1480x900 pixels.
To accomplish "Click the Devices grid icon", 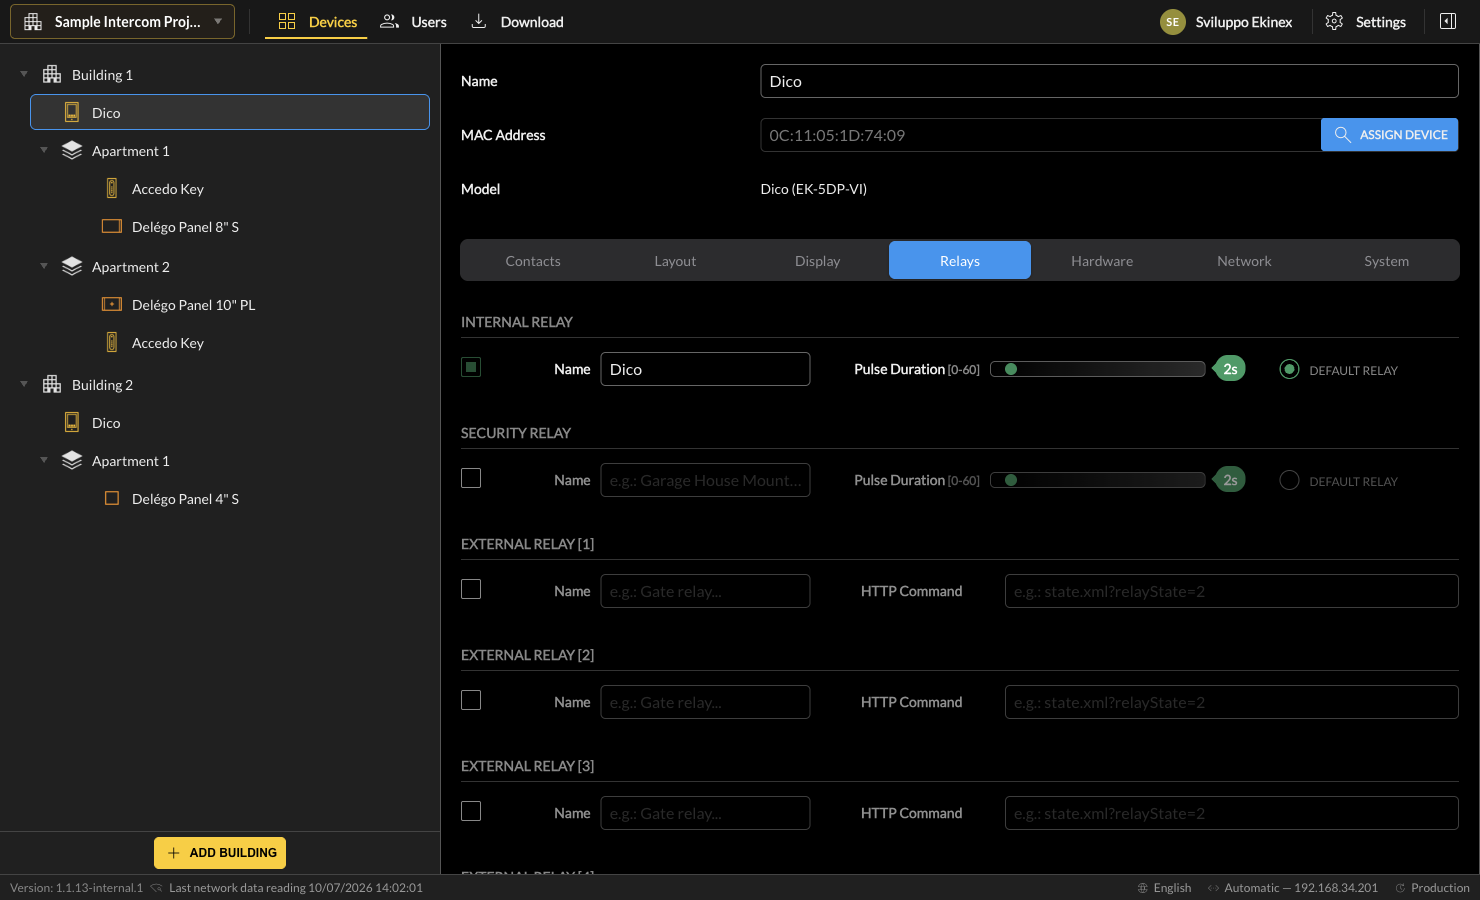I will [x=287, y=22].
